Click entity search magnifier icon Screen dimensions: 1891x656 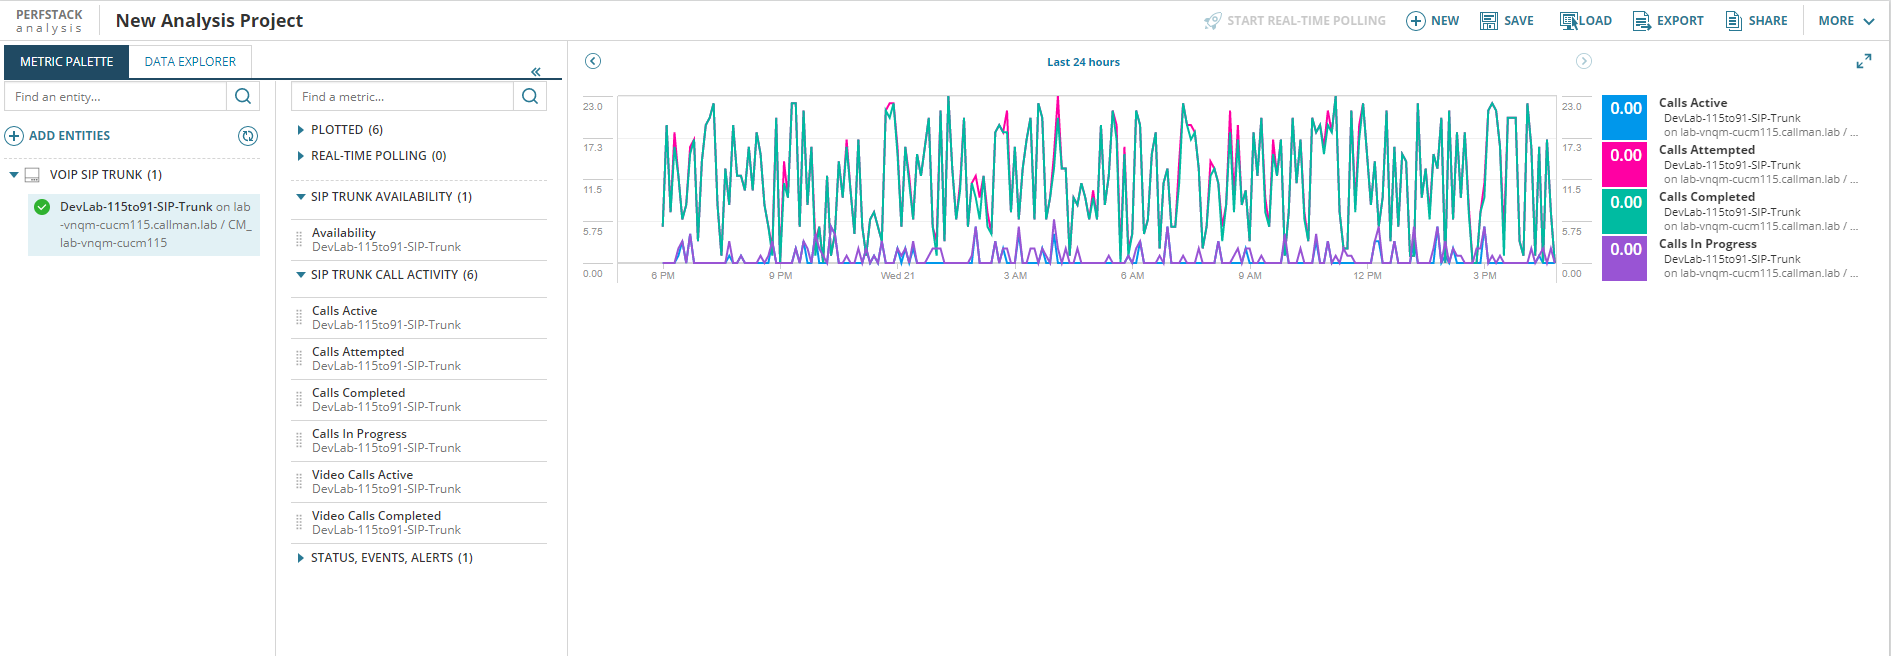(x=243, y=97)
